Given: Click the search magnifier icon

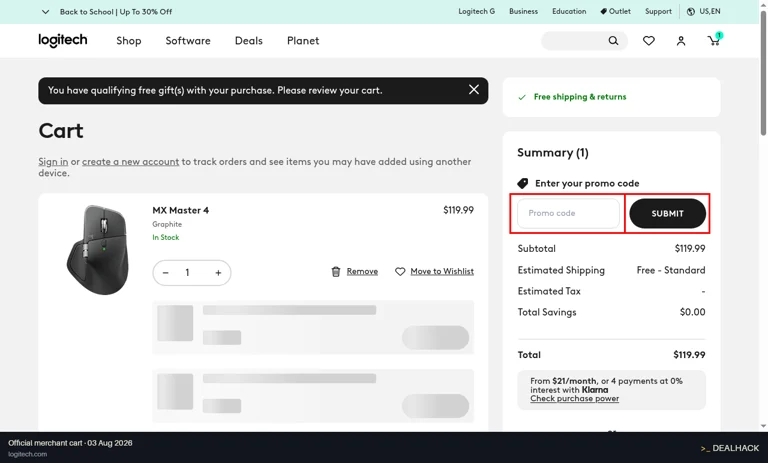Looking at the screenshot, I should pyautogui.click(x=613, y=41).
